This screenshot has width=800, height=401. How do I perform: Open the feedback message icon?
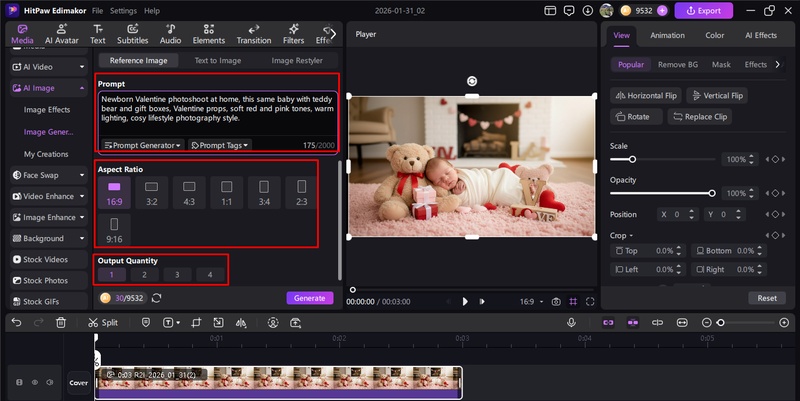(569, 11)
